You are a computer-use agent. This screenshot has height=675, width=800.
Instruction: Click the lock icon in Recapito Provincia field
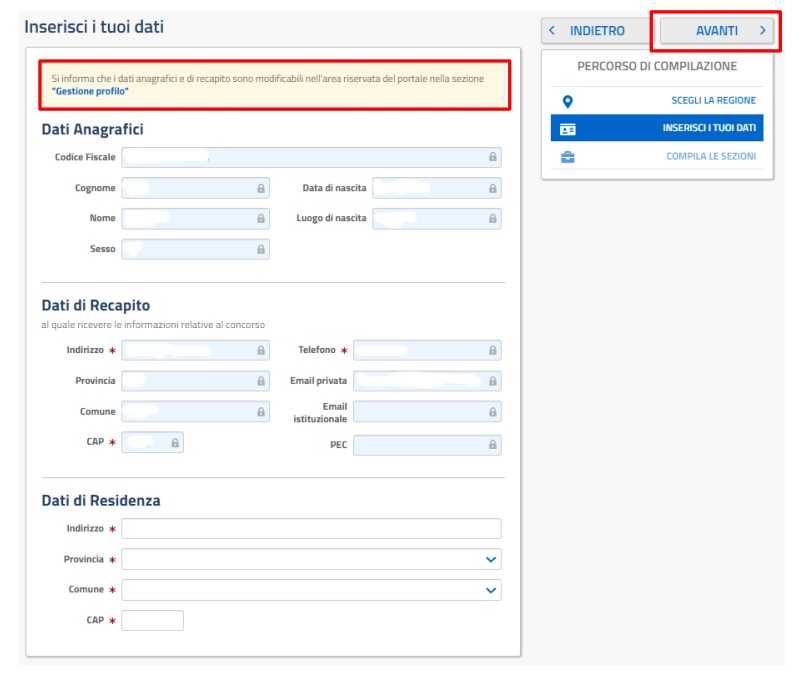click(x=261, y=381)
